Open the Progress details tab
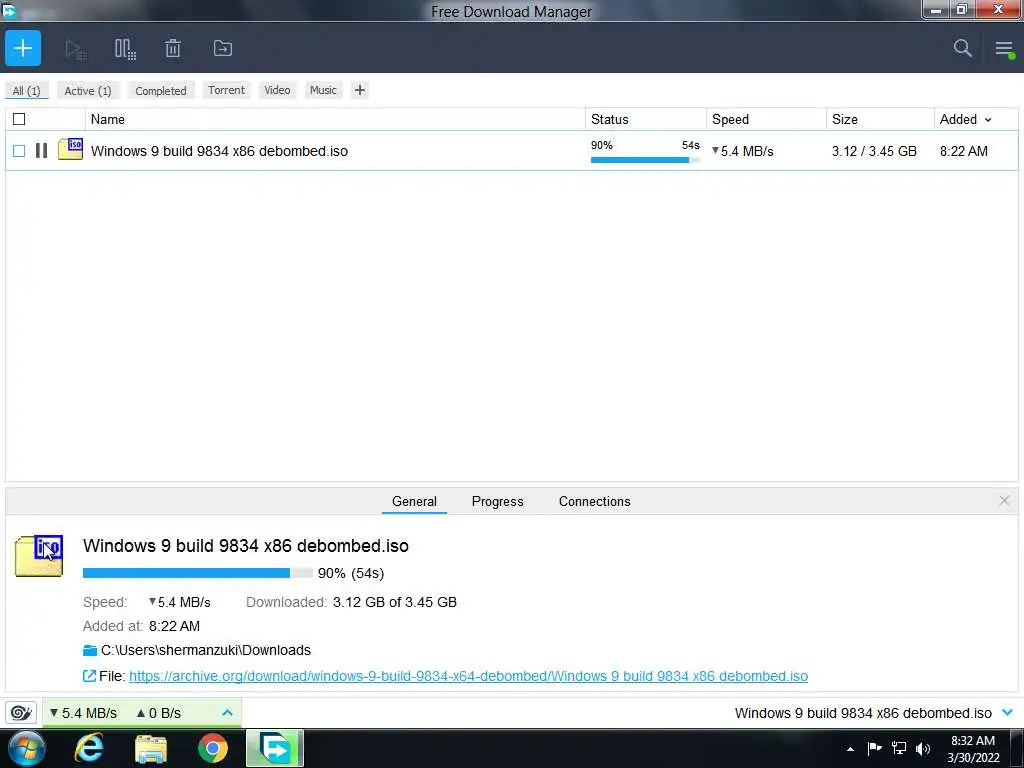The image size is (1024, 768). click(x=498, y=502)
